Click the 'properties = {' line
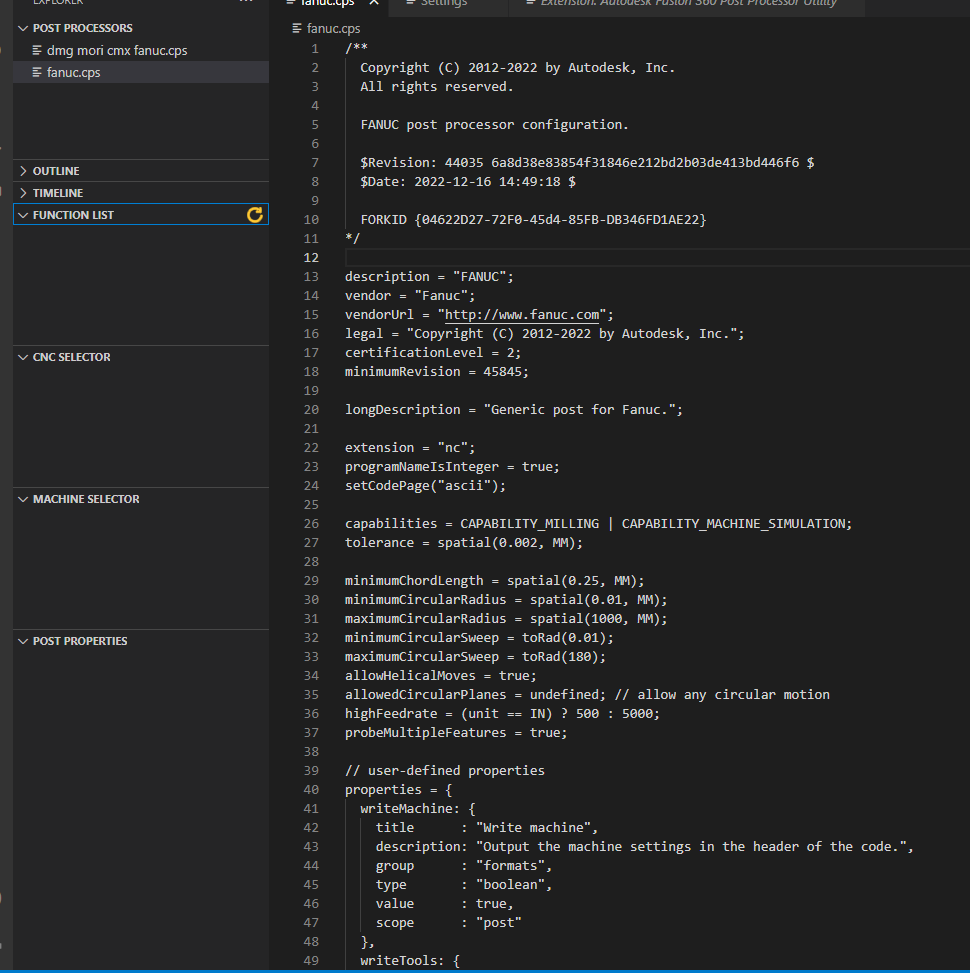Screen dimensions: 970x973 398,789
